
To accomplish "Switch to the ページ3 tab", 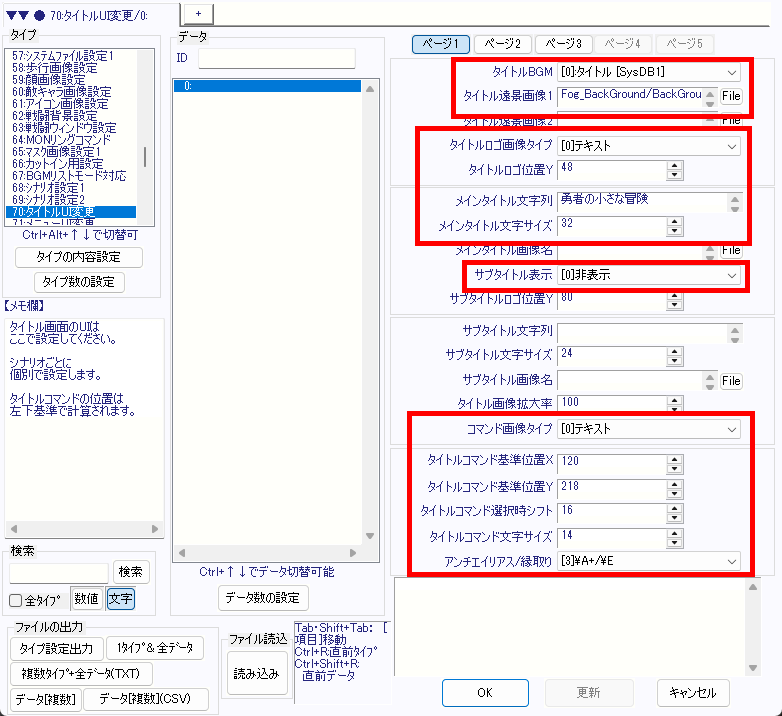I will point(564,44).
